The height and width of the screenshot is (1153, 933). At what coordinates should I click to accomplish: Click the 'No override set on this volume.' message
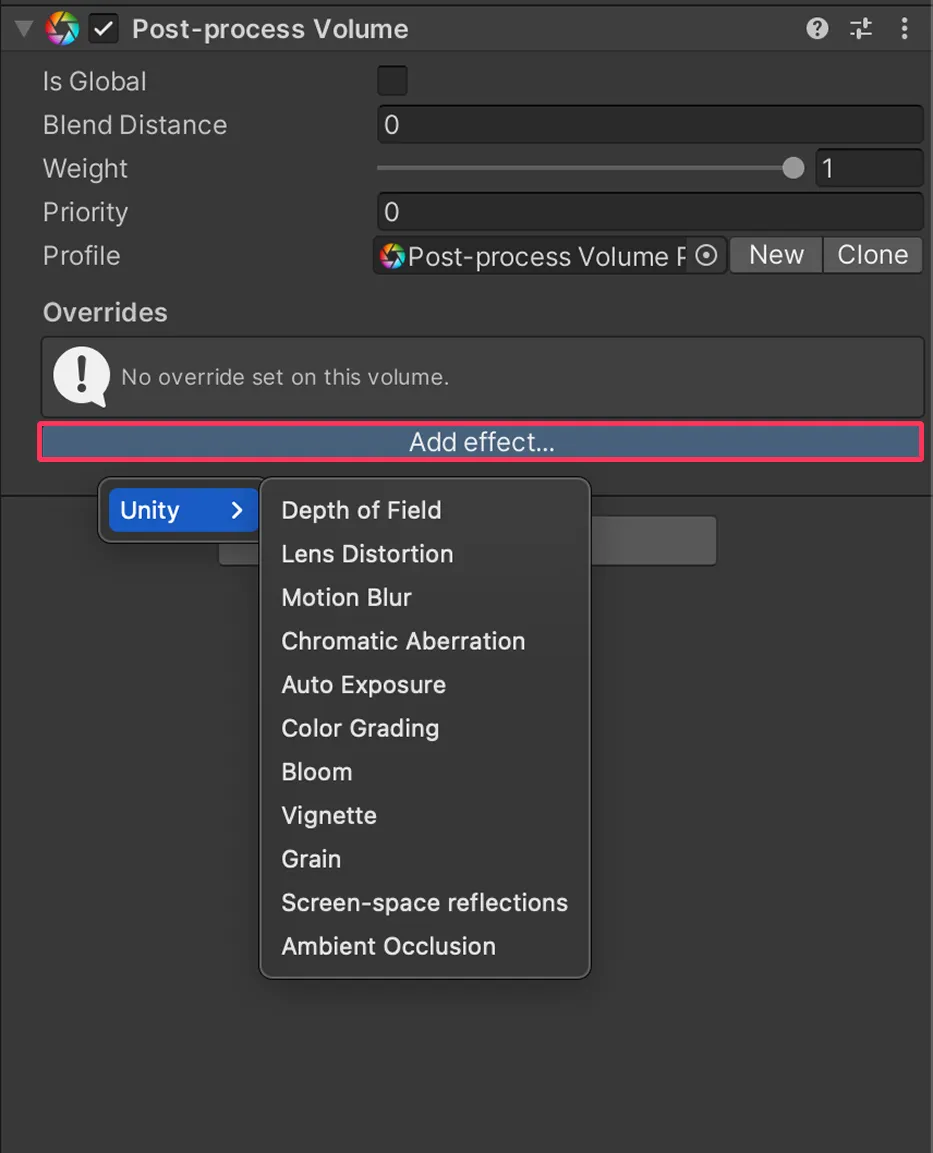(x=285, y=377)
